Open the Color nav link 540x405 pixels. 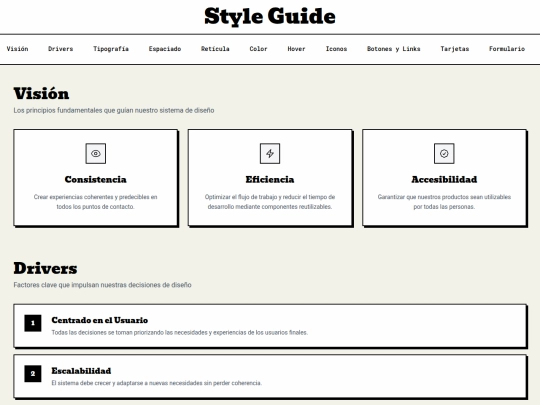pos(259,49)
